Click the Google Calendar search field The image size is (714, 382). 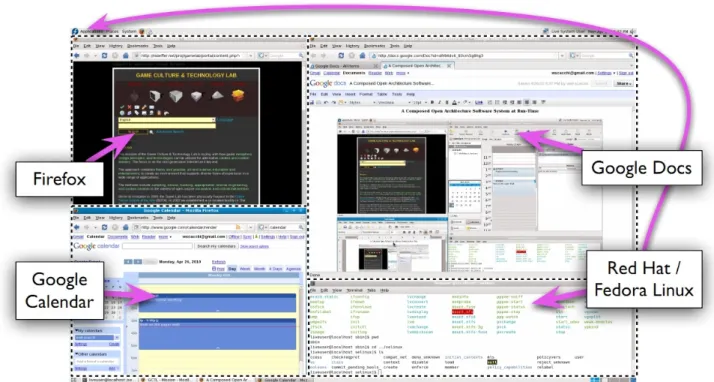click(x=157, y=246)
